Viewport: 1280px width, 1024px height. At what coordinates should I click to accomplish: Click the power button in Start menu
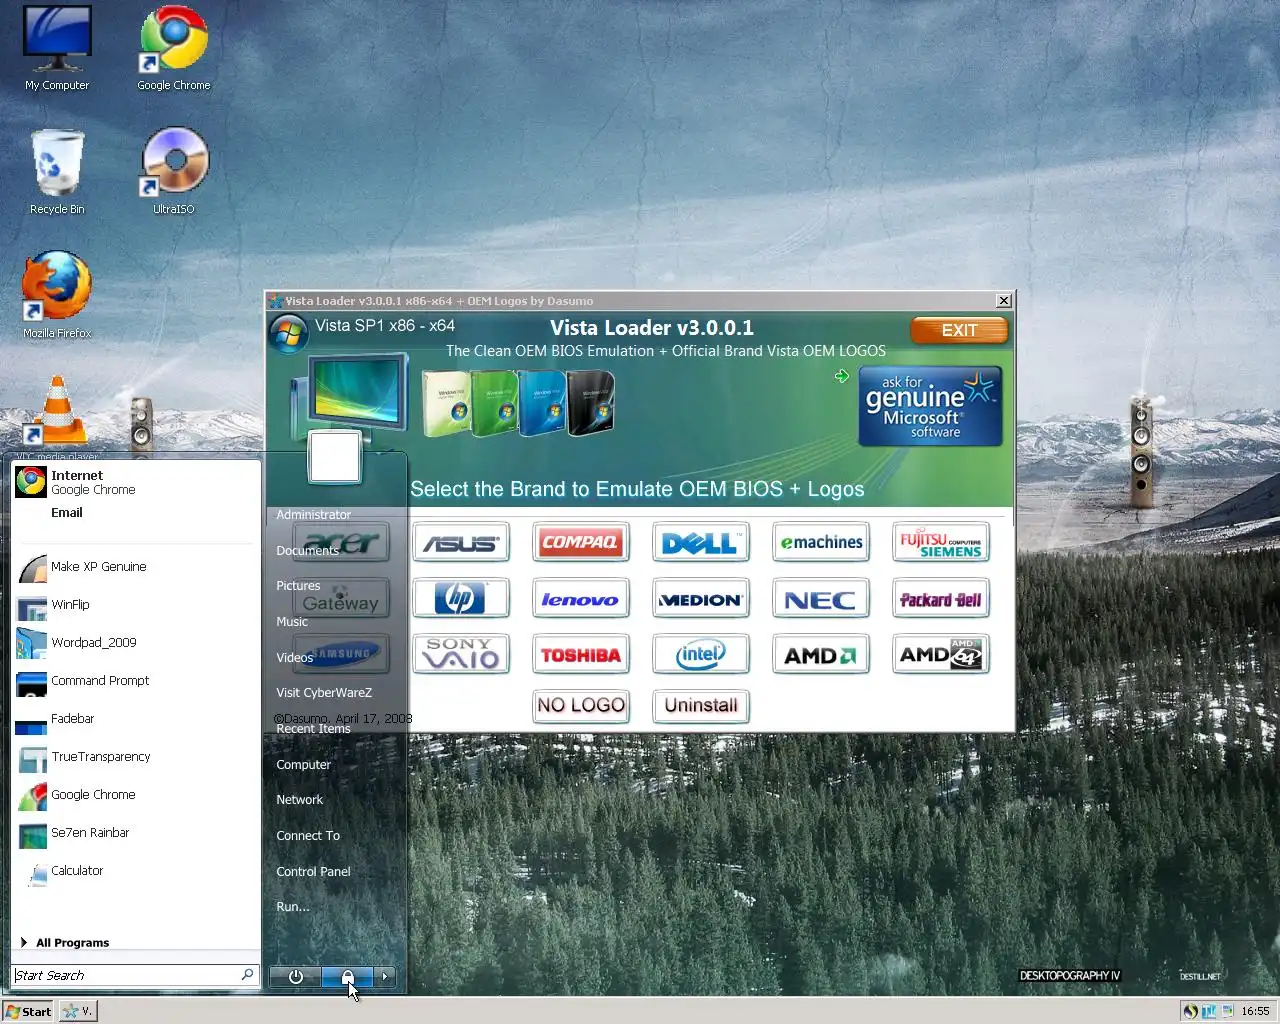(x=295, y=977)
